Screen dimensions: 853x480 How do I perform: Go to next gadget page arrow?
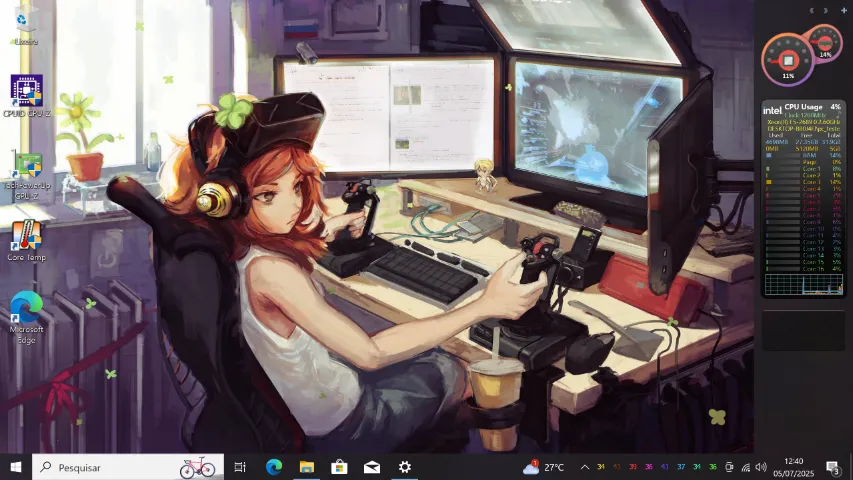[826, 10]
